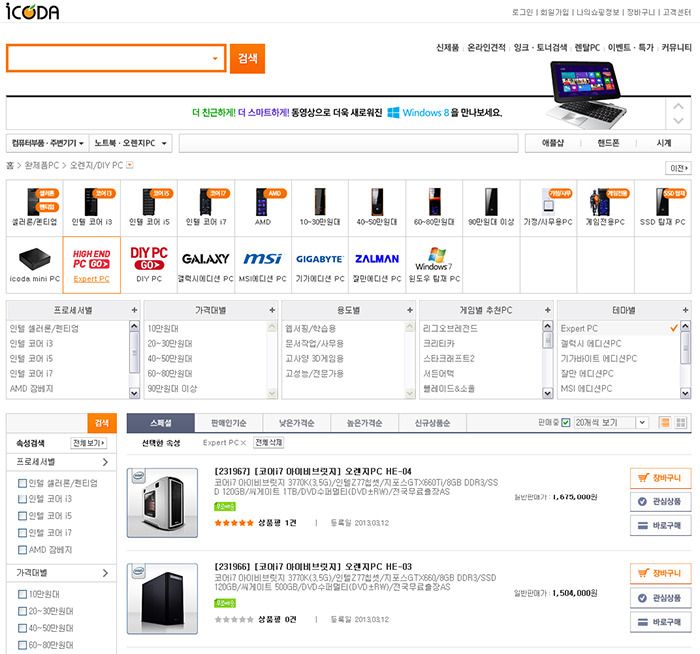Screen dimensions: 700x654
Task: Open the 20개씩 보기 items-per-page dropdown
Action: click(x=611, y=422)
